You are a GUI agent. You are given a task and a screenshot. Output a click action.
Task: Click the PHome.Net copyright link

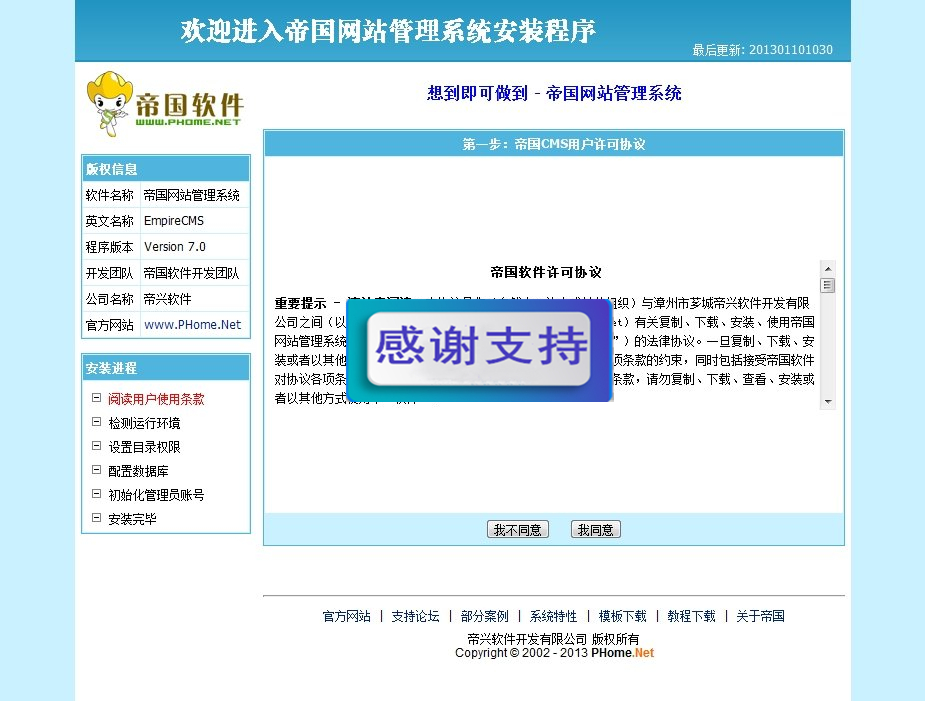[622, 653]
